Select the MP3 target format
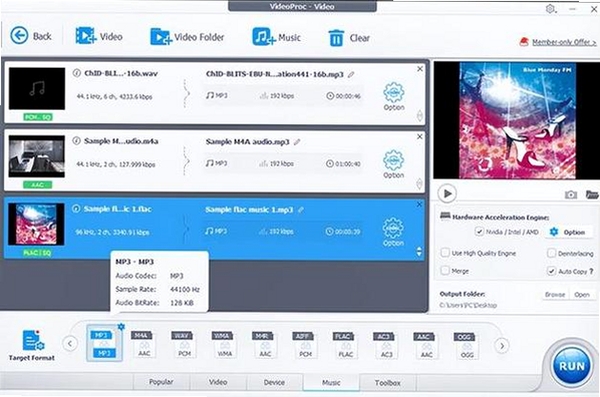The height and width of the screenshot is (397, 600). (x=104, y=343)
